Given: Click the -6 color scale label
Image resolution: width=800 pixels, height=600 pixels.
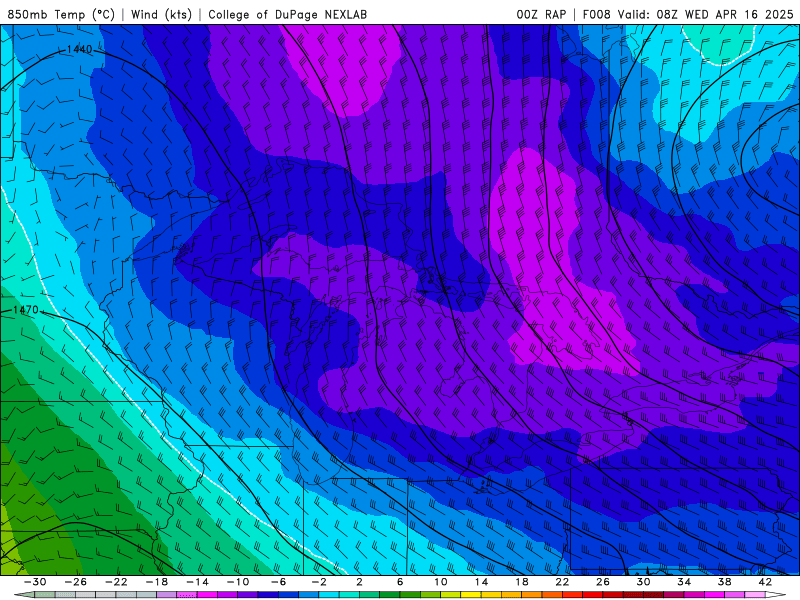Looking at the screenshot, I should point(278,582).
